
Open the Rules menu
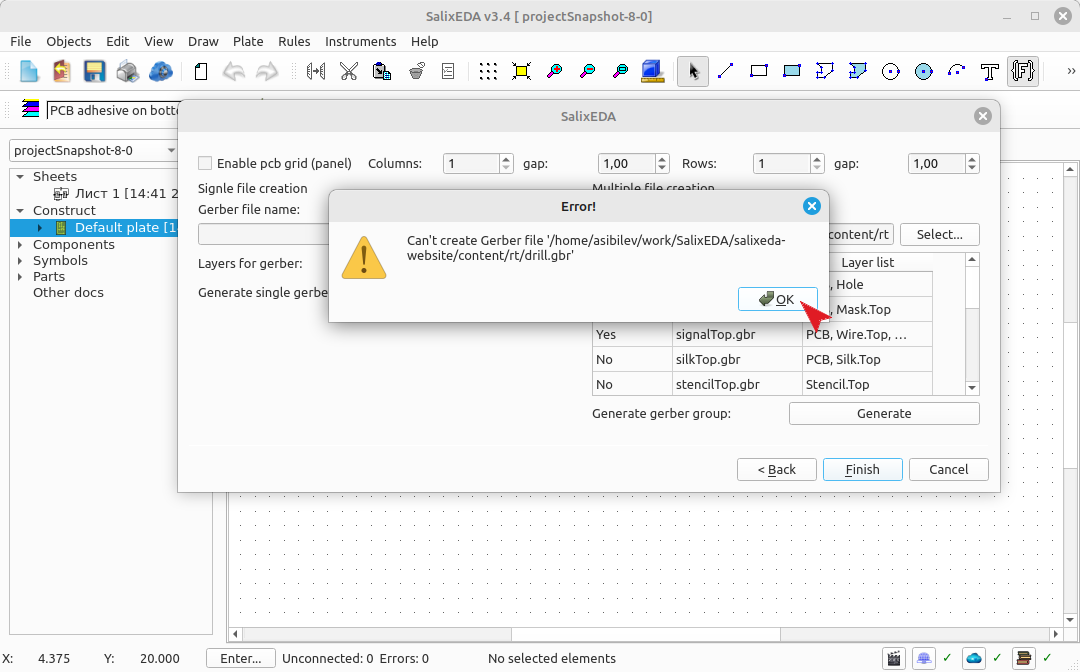click(x=294, y=41)
